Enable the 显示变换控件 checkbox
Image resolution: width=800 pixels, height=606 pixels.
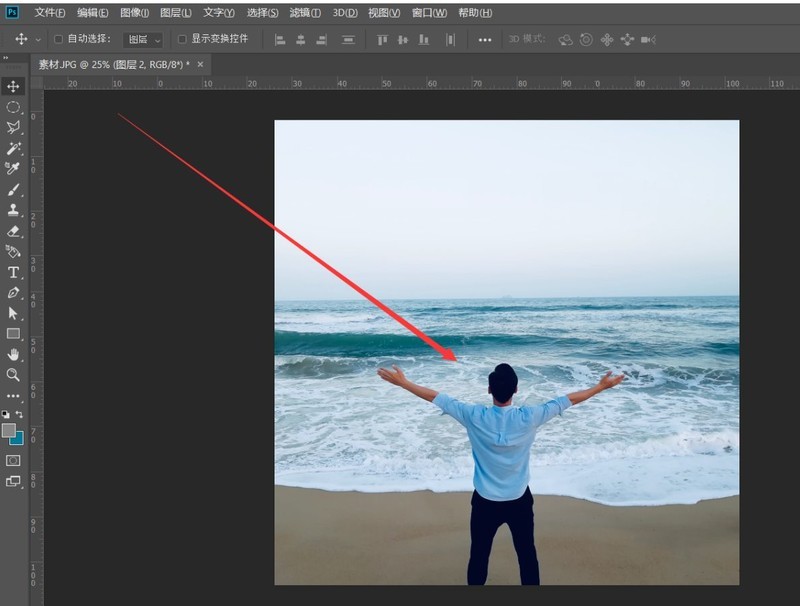point(181,40)
